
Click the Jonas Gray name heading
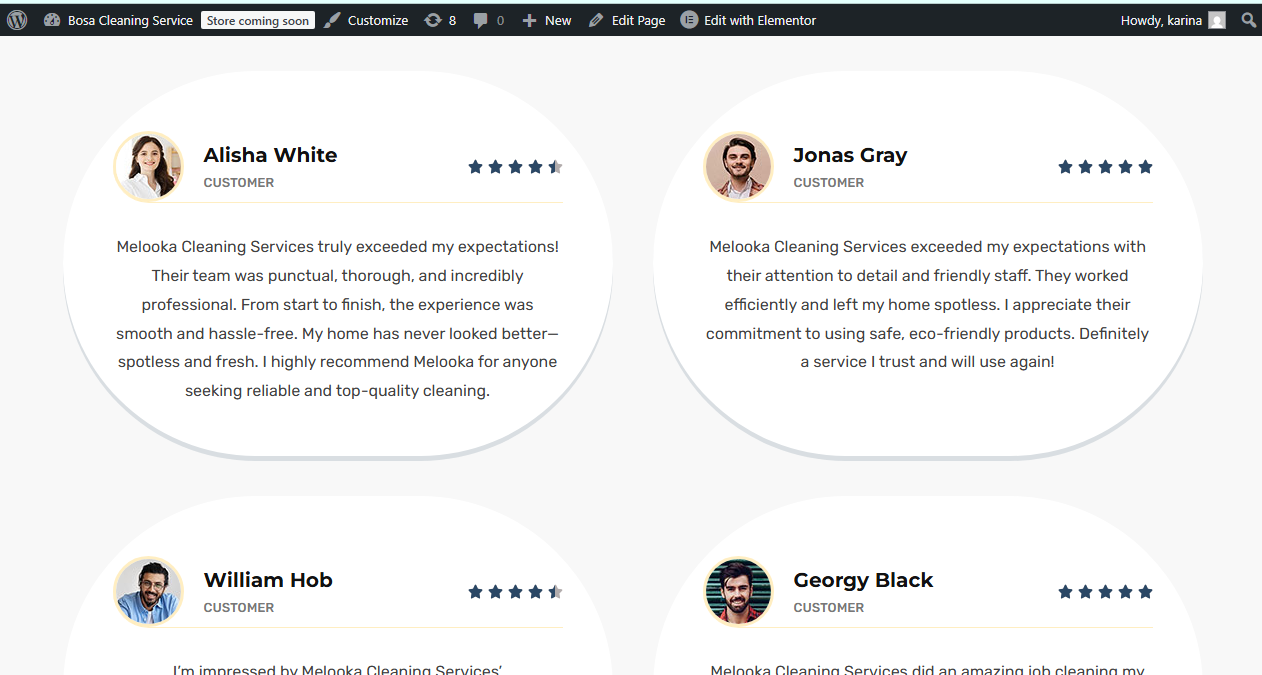pos(850,155)
